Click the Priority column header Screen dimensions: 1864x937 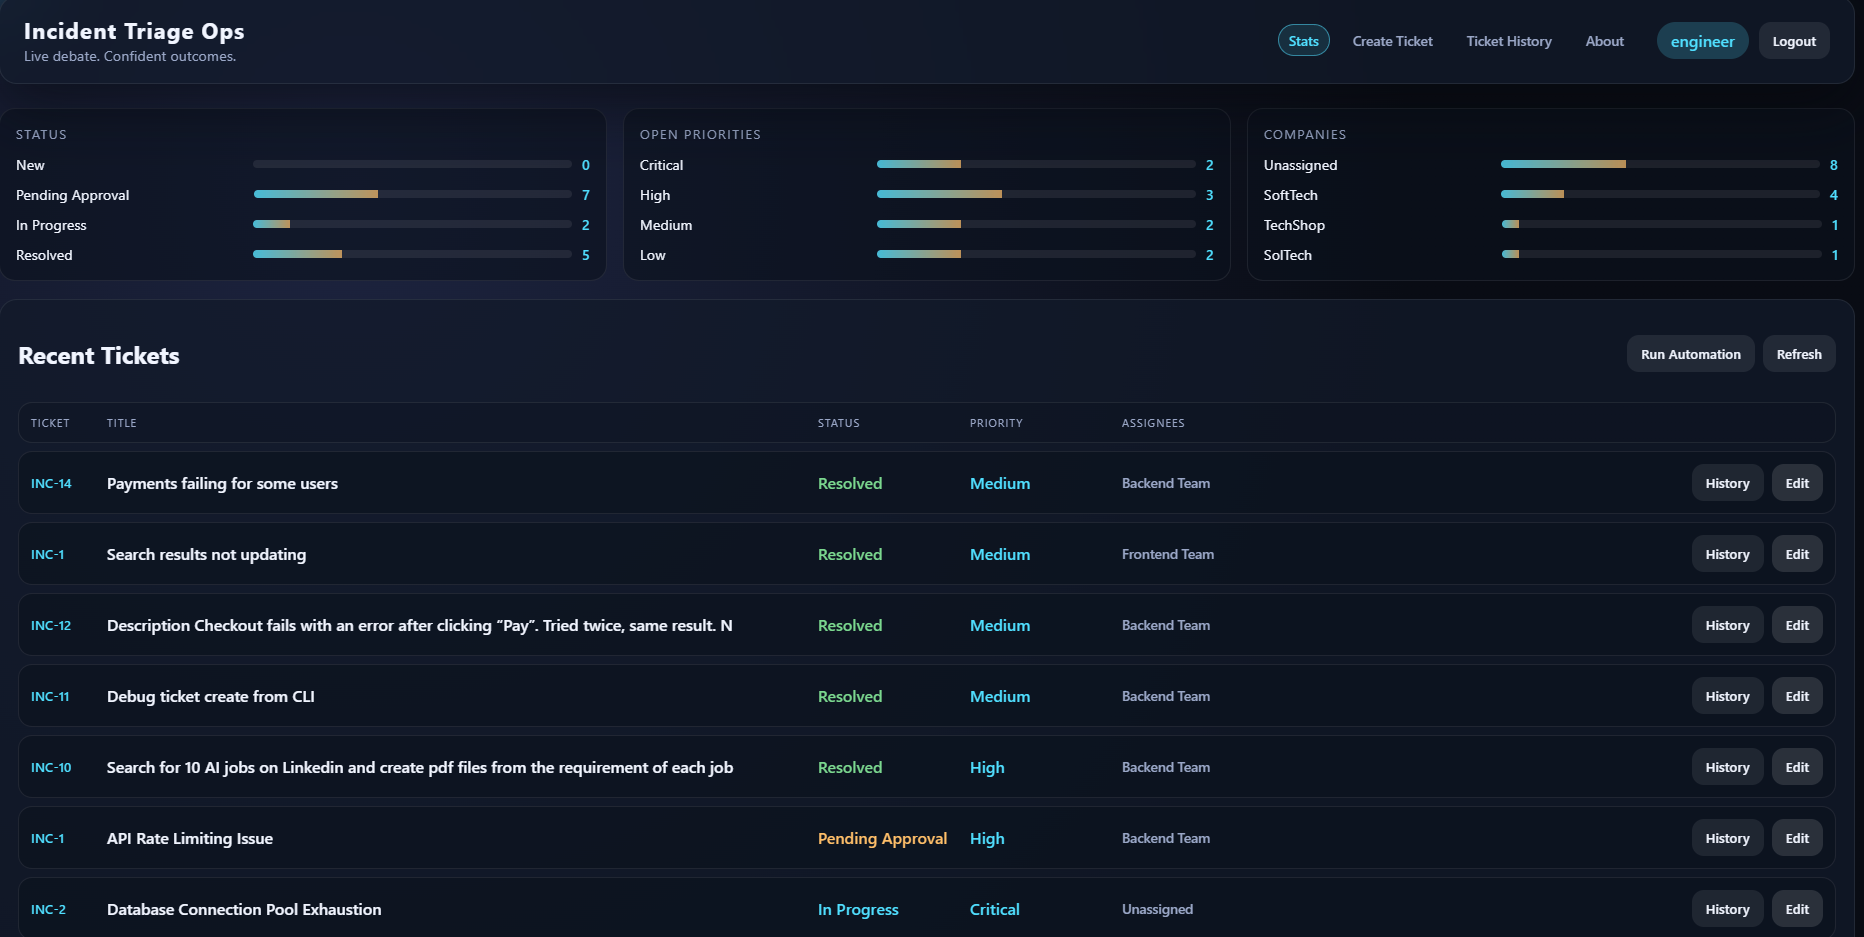pos(996,423)
